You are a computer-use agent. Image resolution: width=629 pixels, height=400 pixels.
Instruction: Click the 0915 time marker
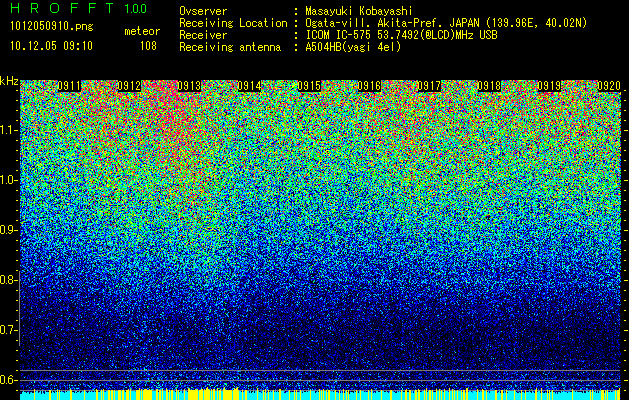(x=309, y=86)
